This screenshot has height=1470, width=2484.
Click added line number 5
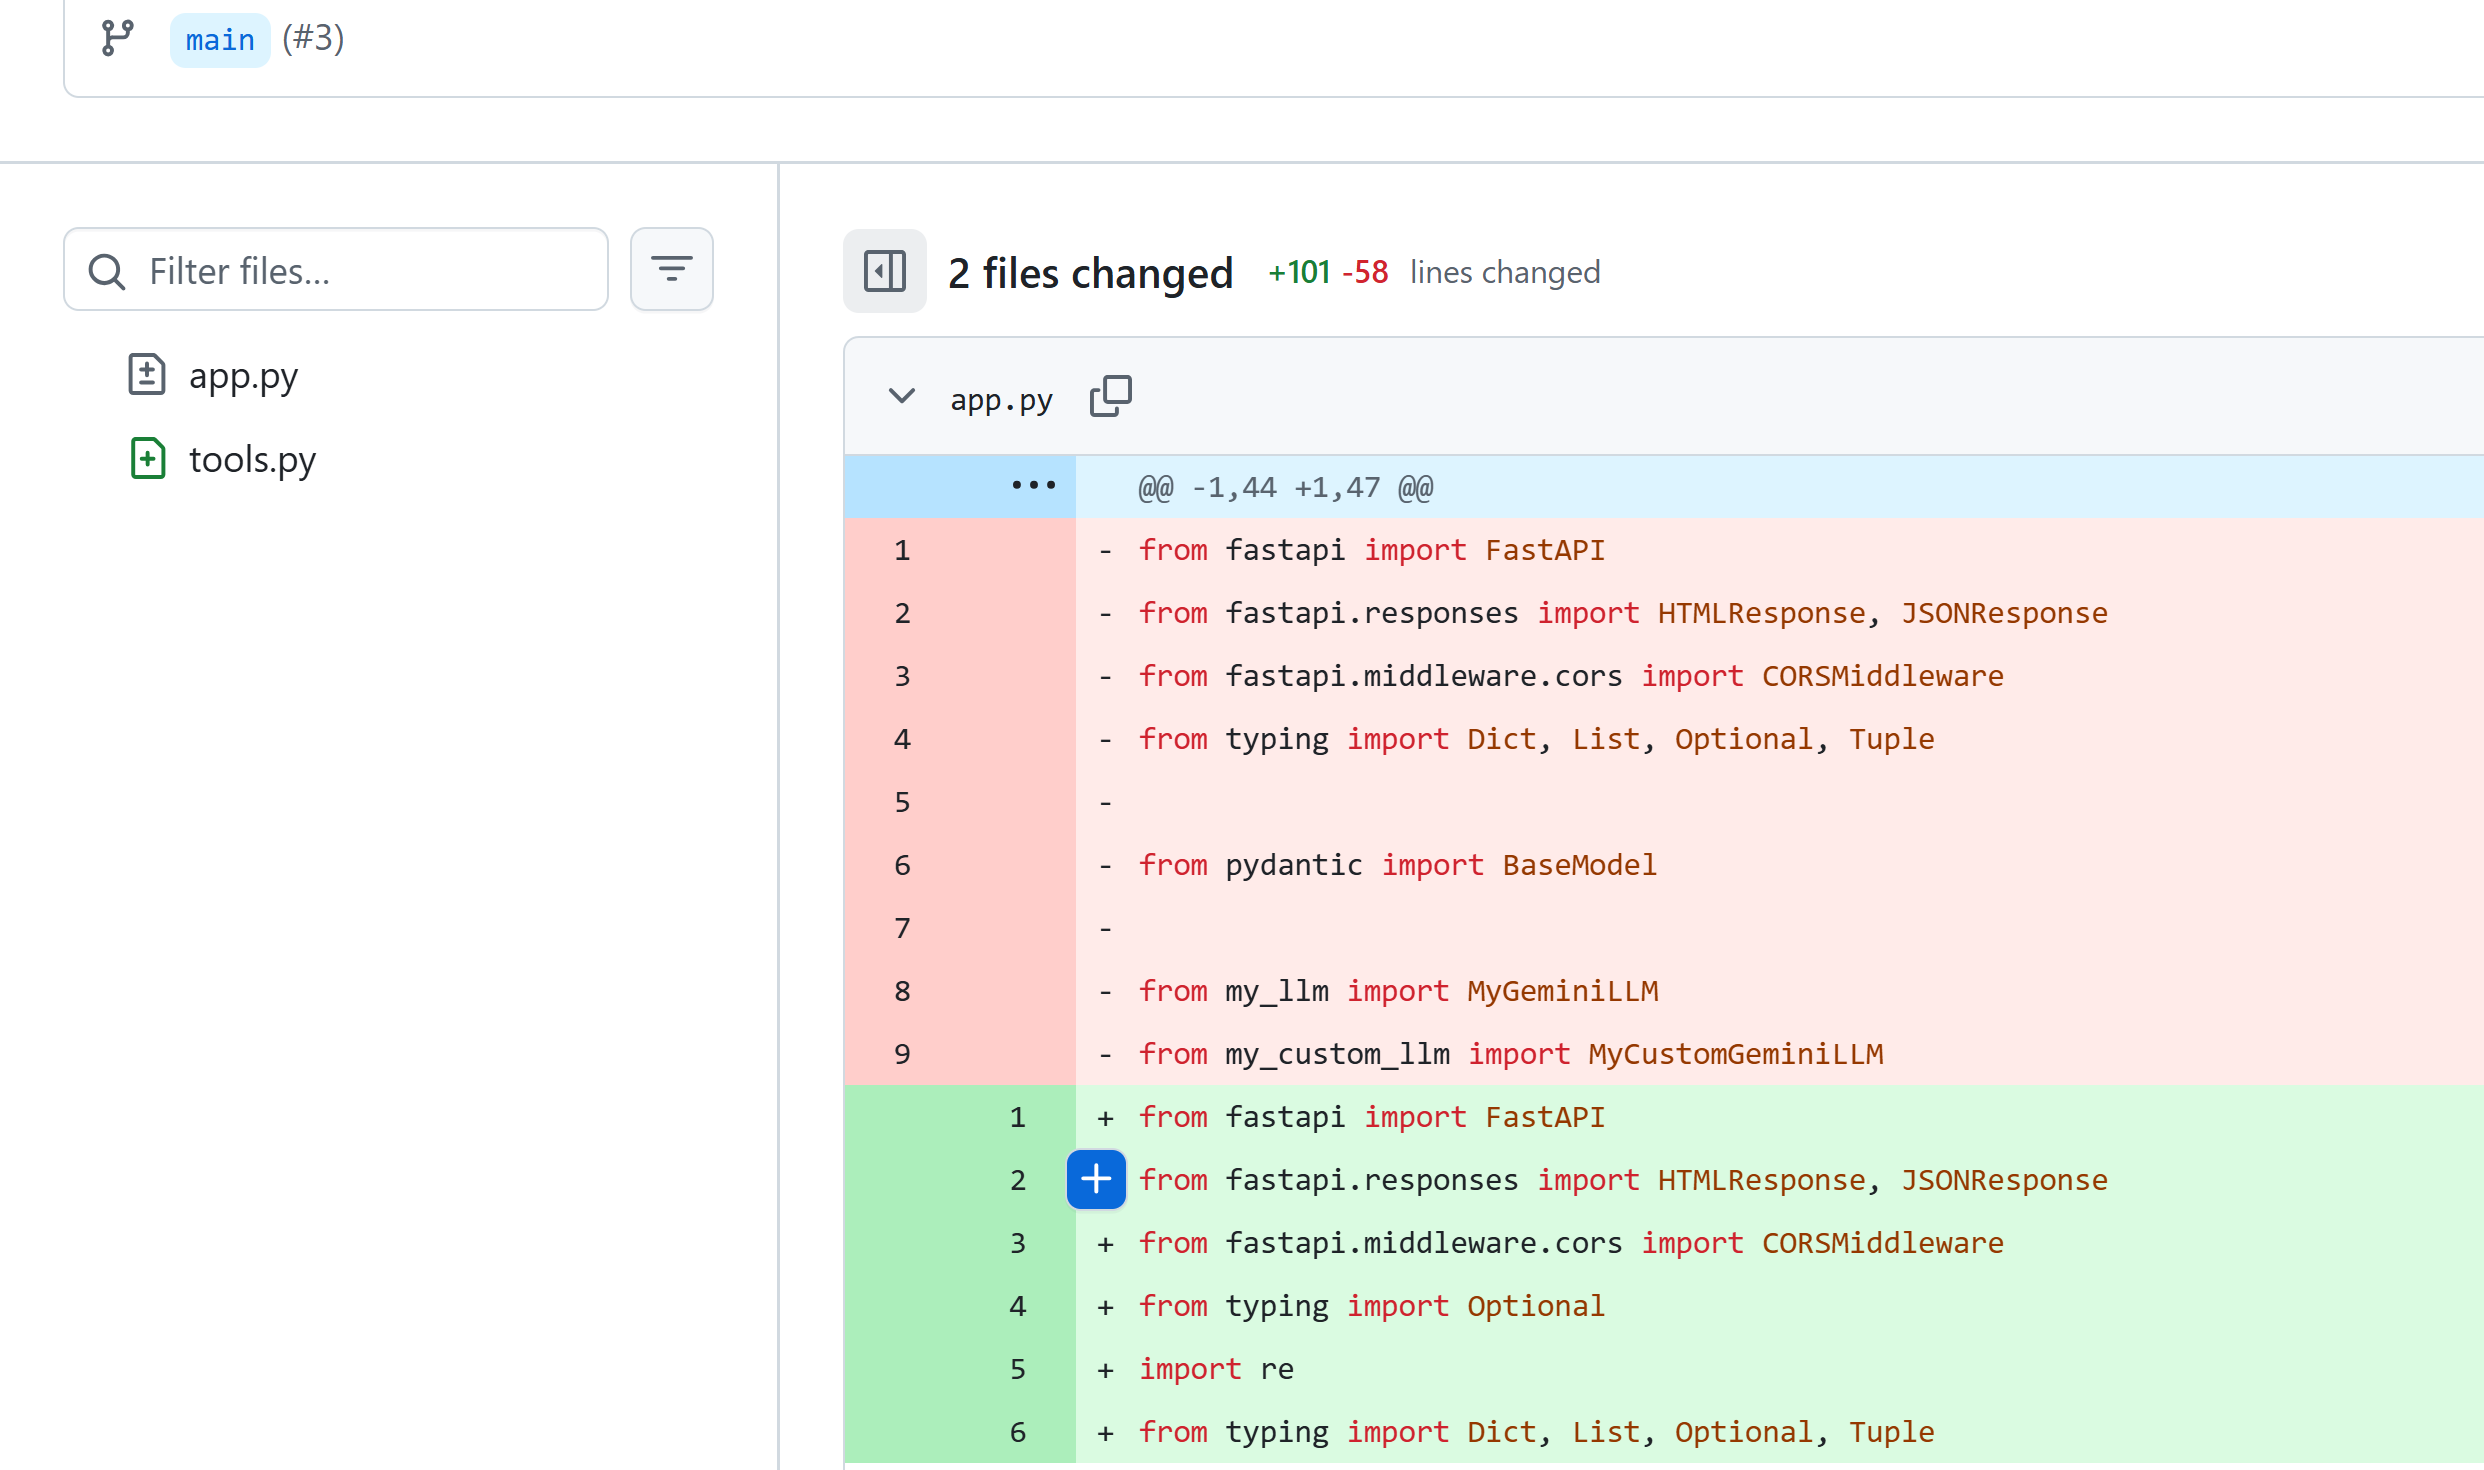[1017, 1369]
